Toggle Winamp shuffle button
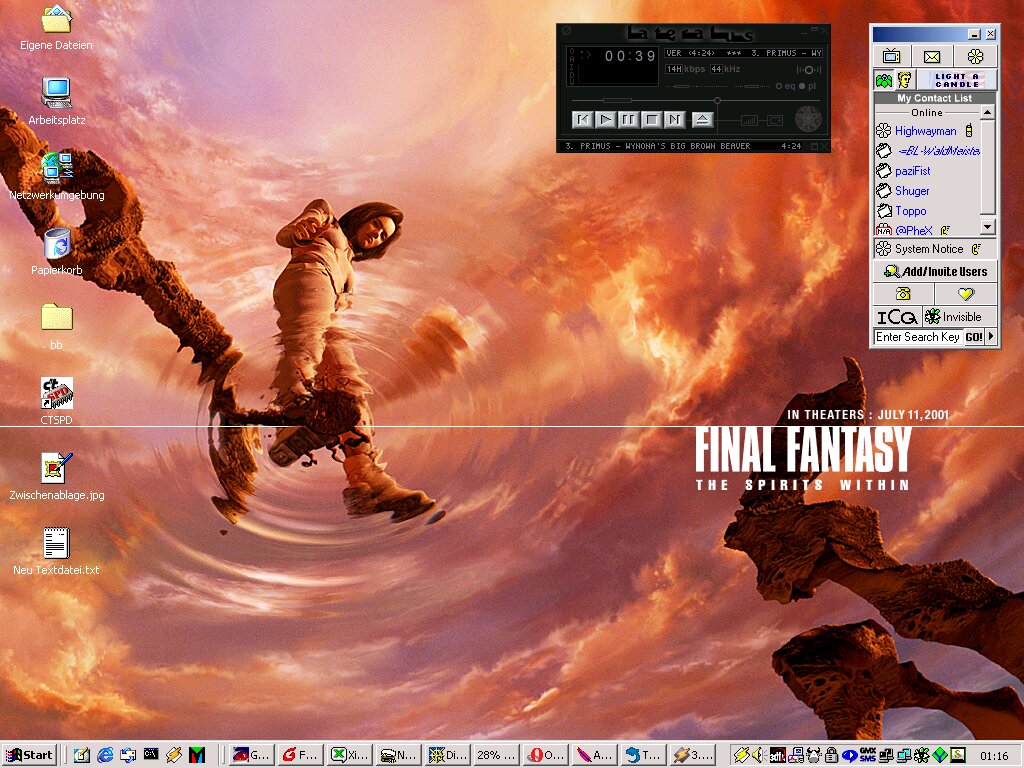Image resolution: width=1024 pixels, height=768 pixels. pos(748,120)
